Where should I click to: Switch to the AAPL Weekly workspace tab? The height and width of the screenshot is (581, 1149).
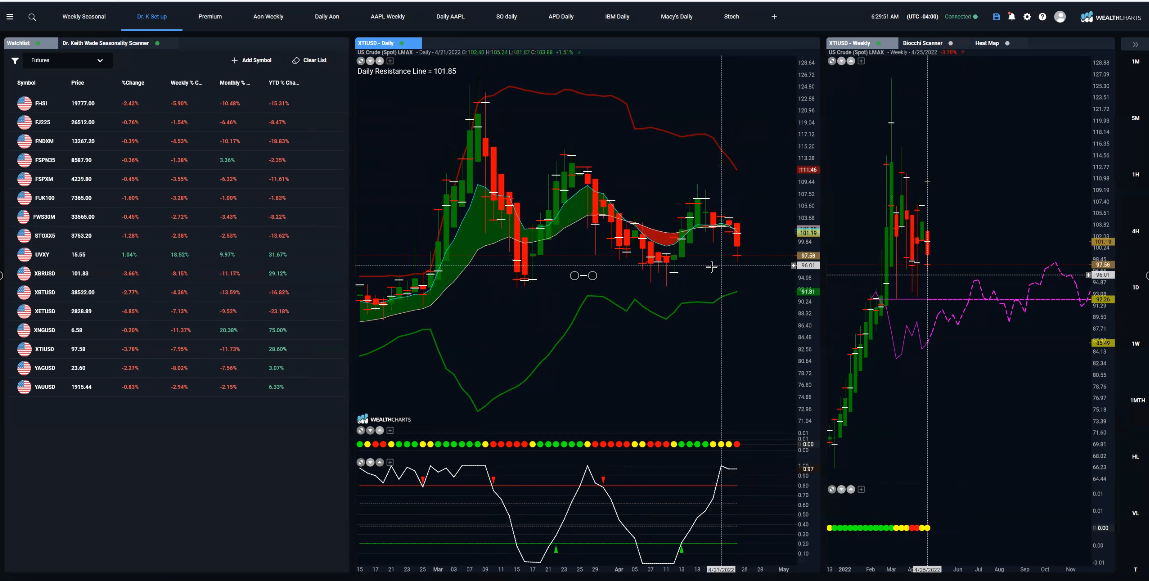tap(387, 16)
